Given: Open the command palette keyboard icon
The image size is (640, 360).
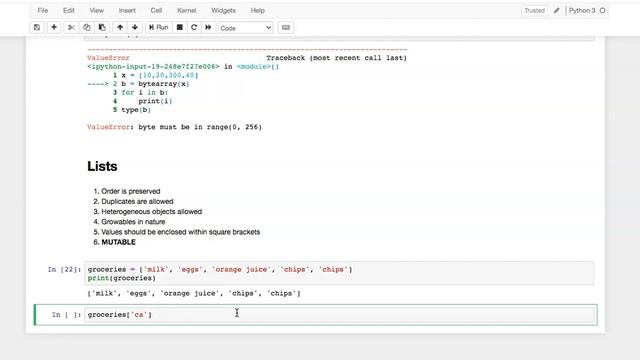Looking at the screenshot, I should coord(286,27).
